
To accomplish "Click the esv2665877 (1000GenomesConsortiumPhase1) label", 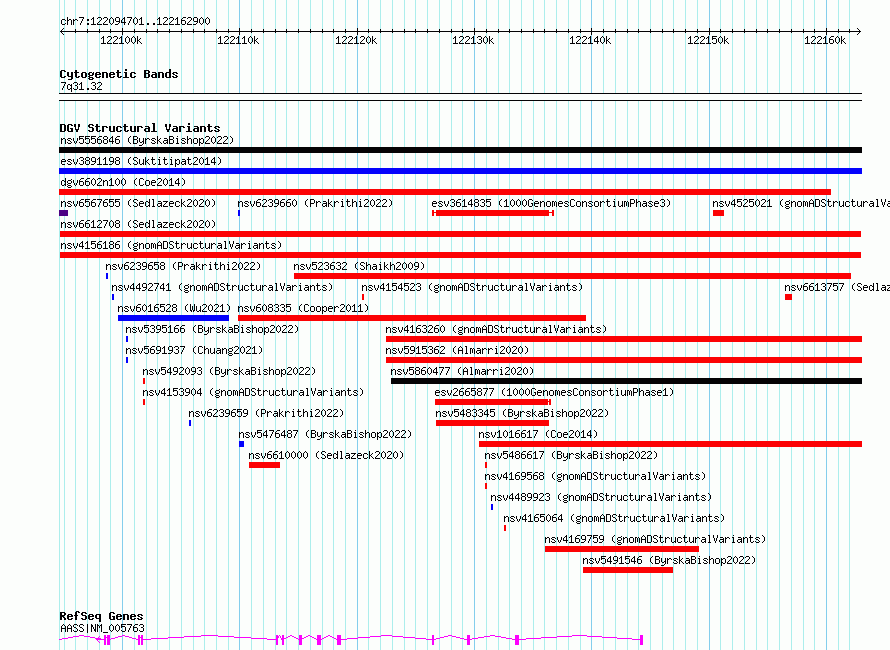I will click(554, 392).
